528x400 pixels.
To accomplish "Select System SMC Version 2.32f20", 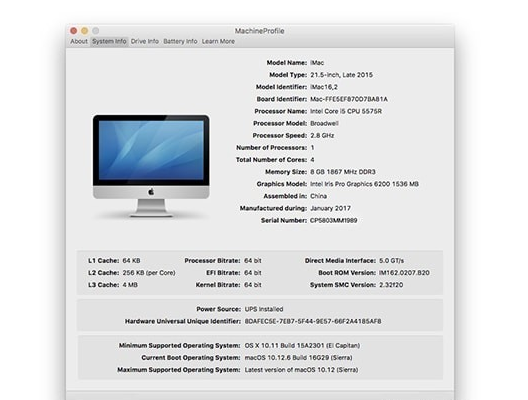I will point(391,285).
